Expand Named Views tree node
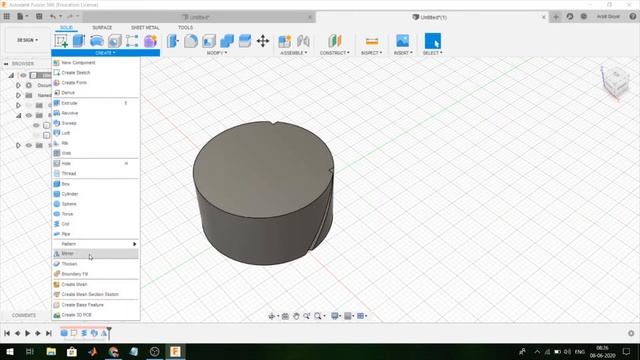The image size is (640, 360). coord(18,95)
